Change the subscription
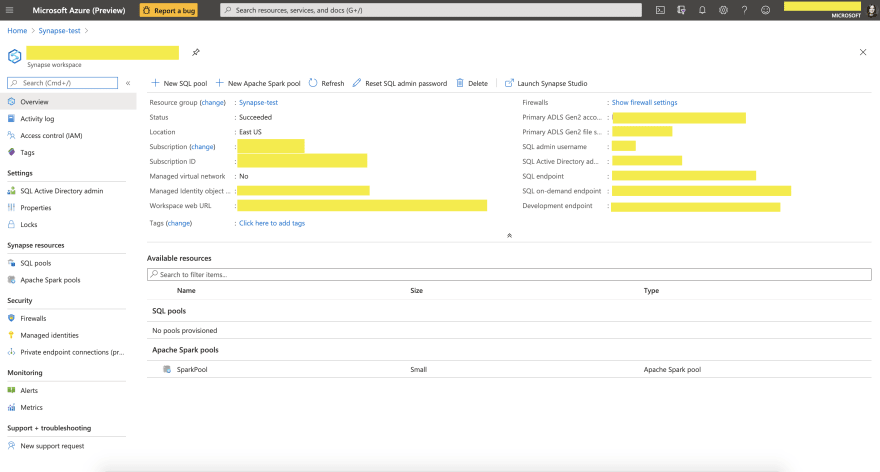 click(x=202, y=147)
